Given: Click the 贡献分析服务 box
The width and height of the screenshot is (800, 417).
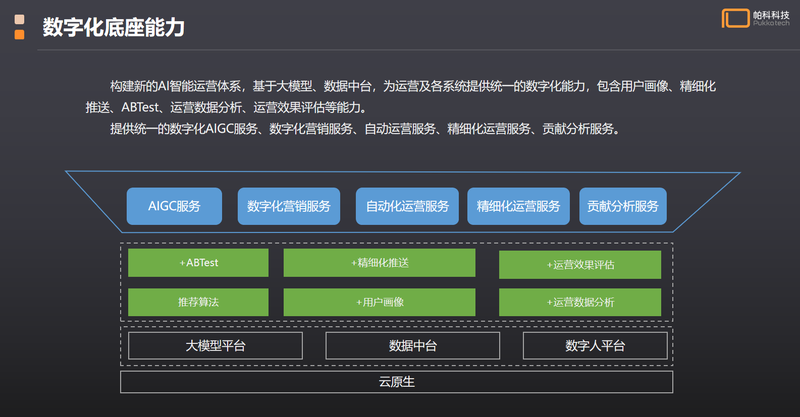Looking at the screenshot, I should tap(623, 206).
